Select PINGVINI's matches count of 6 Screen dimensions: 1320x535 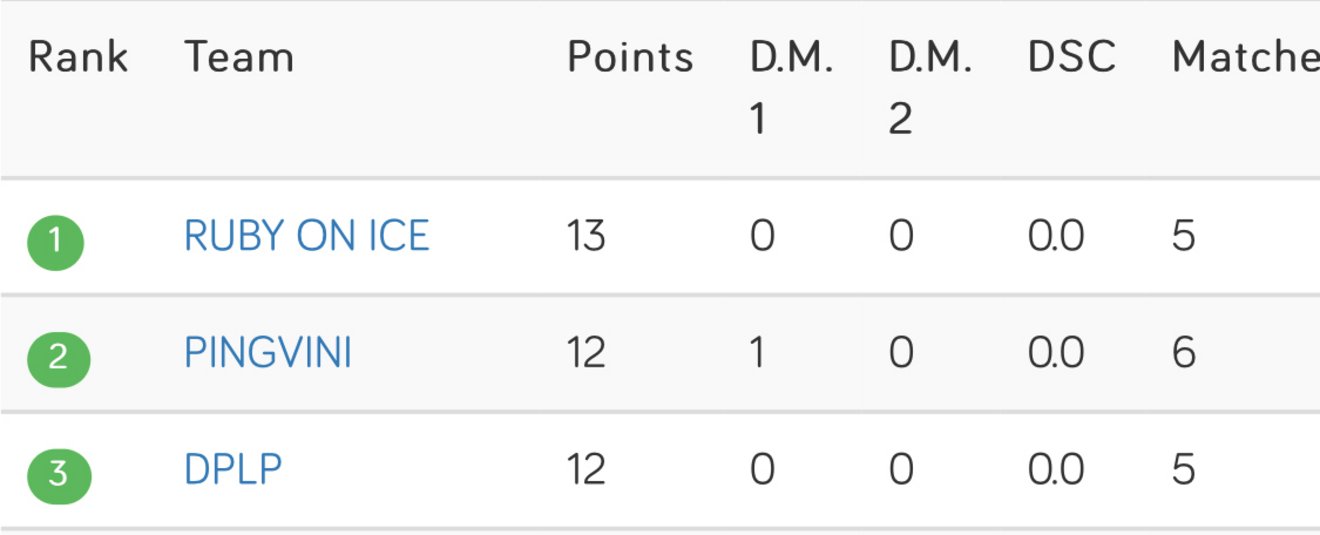pos(1183,353)
